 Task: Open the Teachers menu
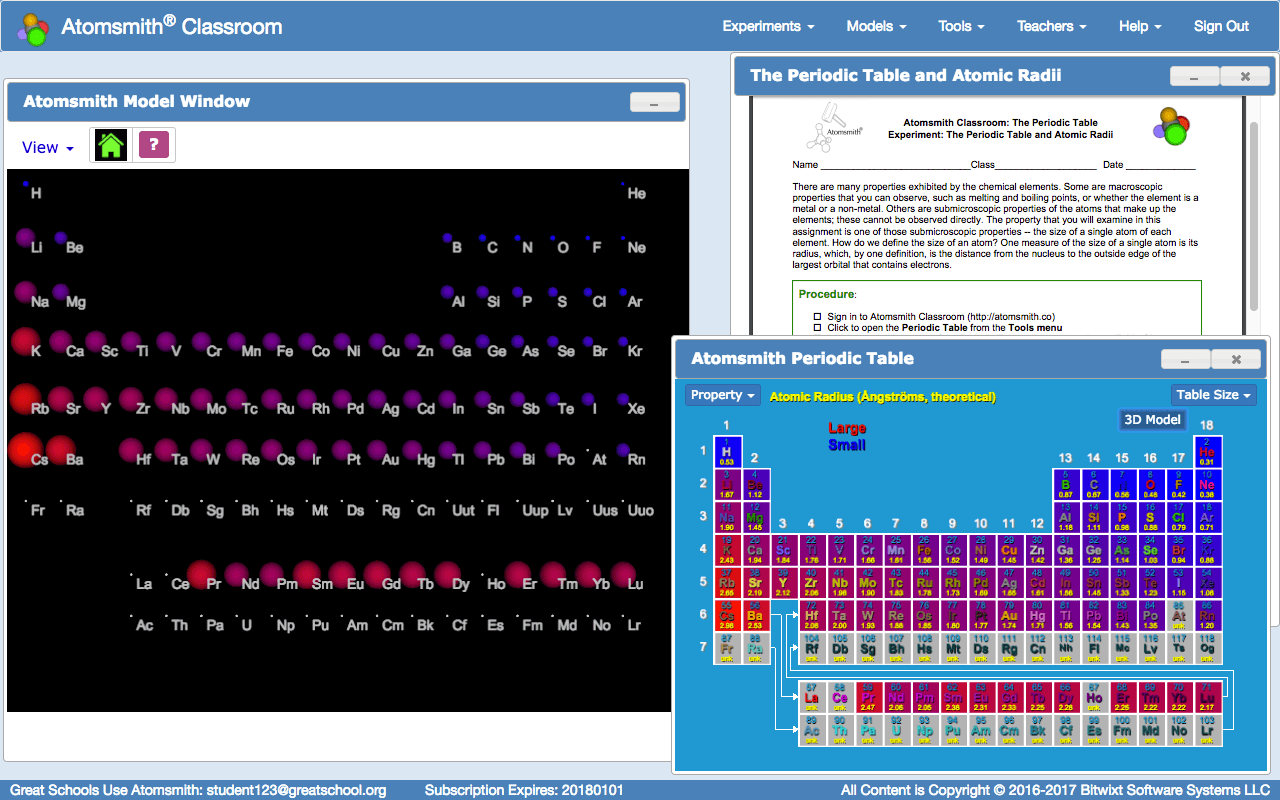(x=1052, y=26)
